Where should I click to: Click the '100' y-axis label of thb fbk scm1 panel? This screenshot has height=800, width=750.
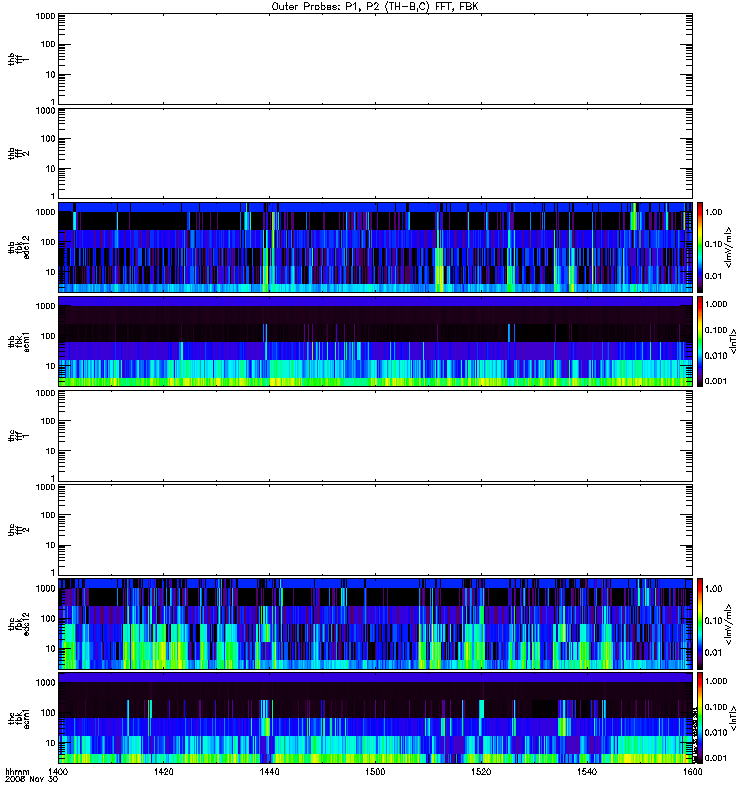47,336
